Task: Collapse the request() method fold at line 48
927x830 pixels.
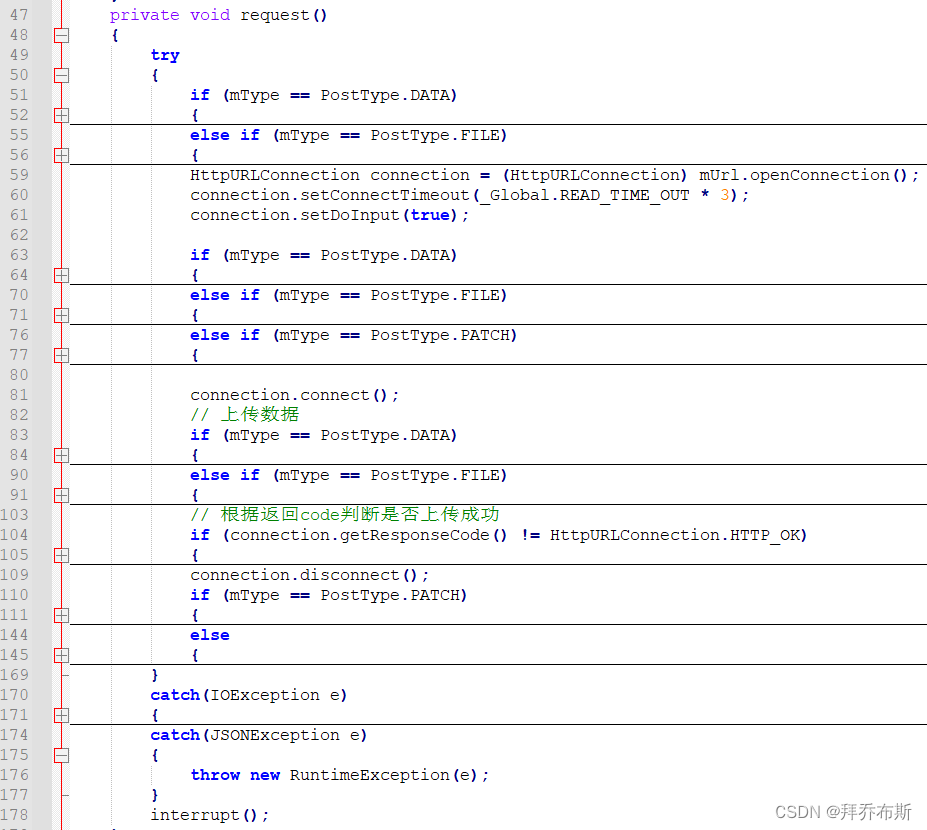Action: point(61,35)
